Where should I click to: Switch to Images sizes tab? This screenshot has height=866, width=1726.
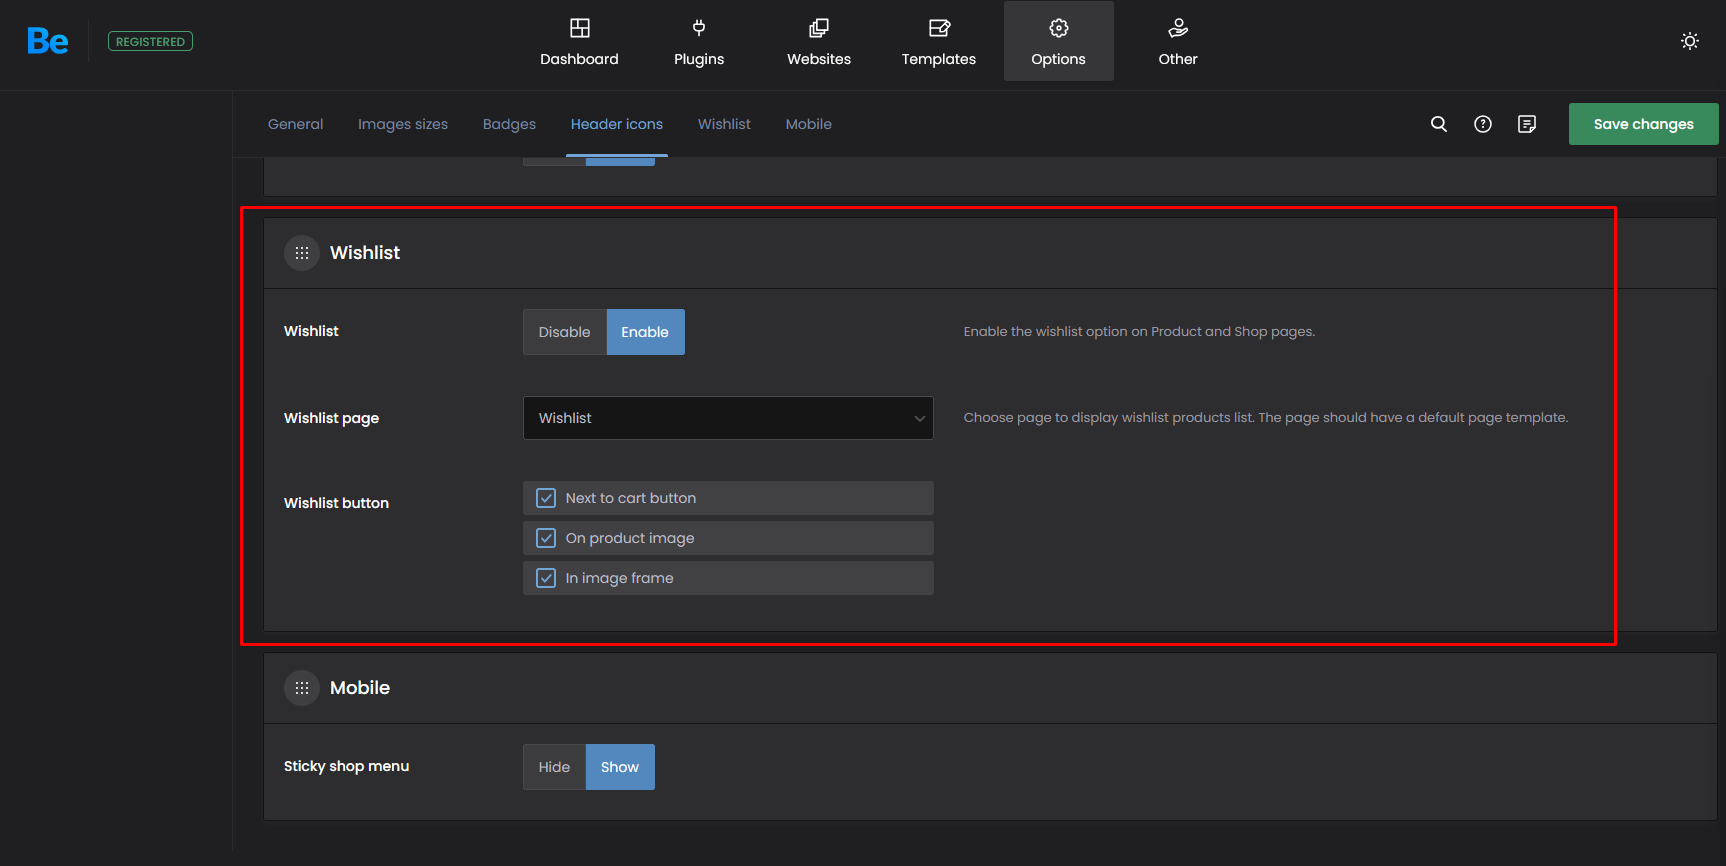coord(403,124)
